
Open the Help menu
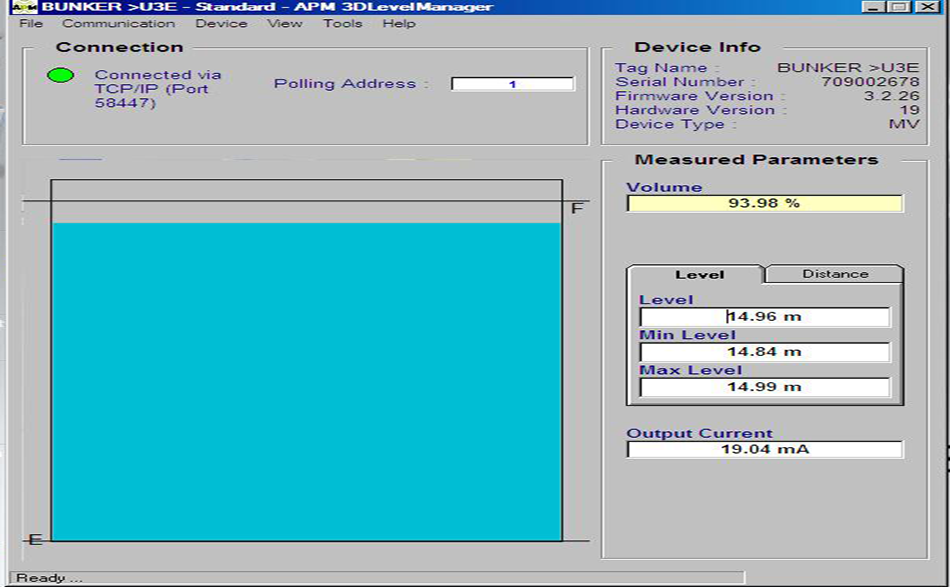(x=399, y=24)
